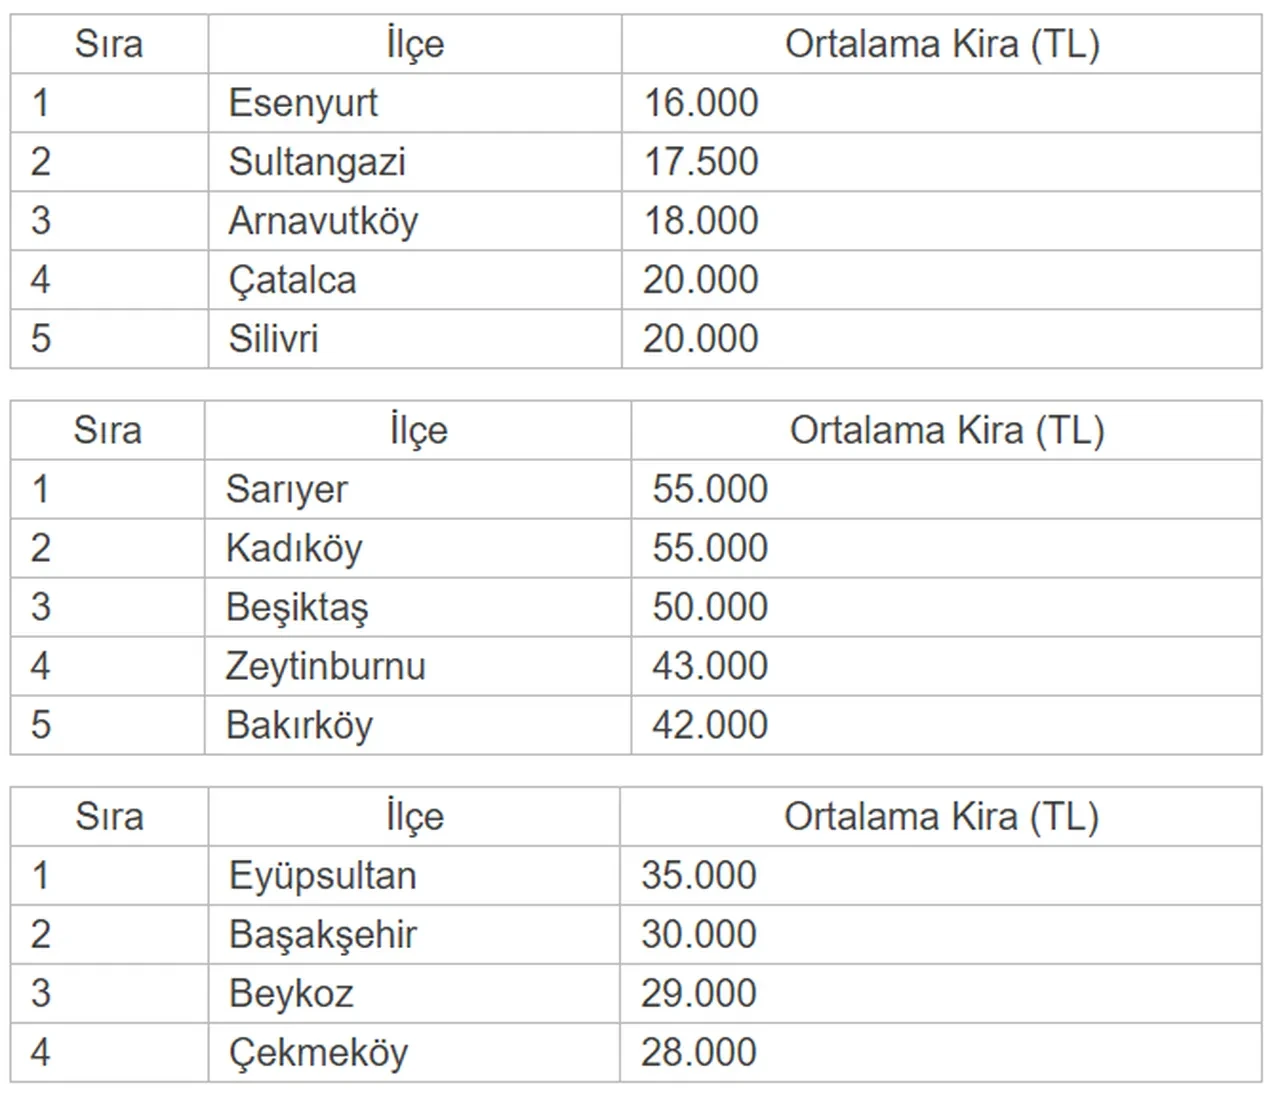Select the Sultangazi row name
The height and width of the screenshot is (1100, 1280).
(x=317, y=162)
